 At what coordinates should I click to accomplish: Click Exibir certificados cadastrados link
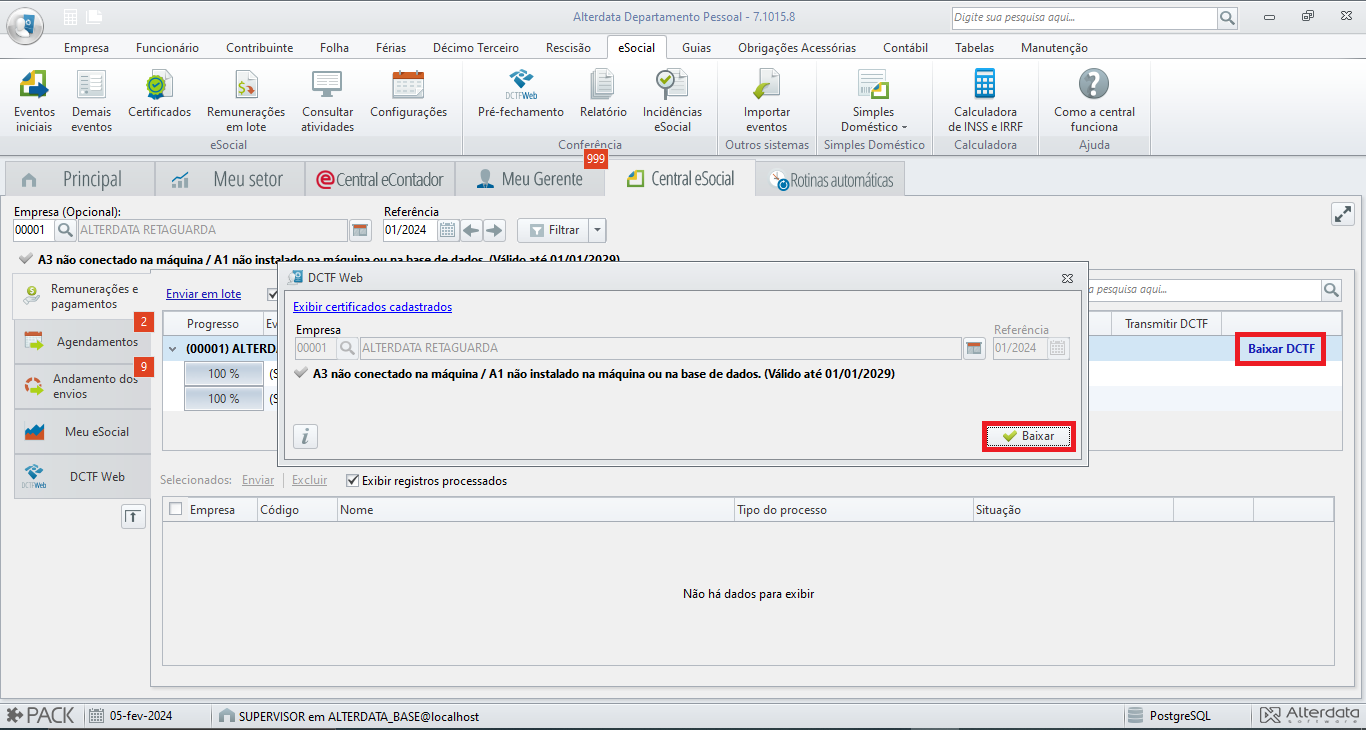coord(372,307)
